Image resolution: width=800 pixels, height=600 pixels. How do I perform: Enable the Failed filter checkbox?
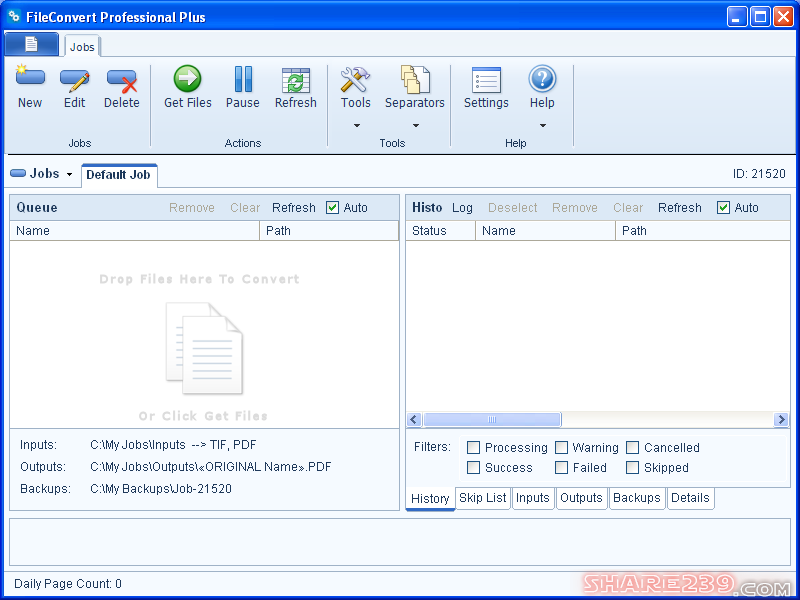click(x=561, y=467)
